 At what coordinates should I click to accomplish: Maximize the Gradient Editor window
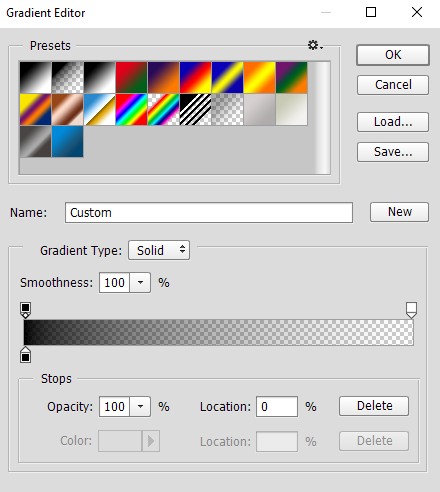pyautogui.click(x=371, y=12)
